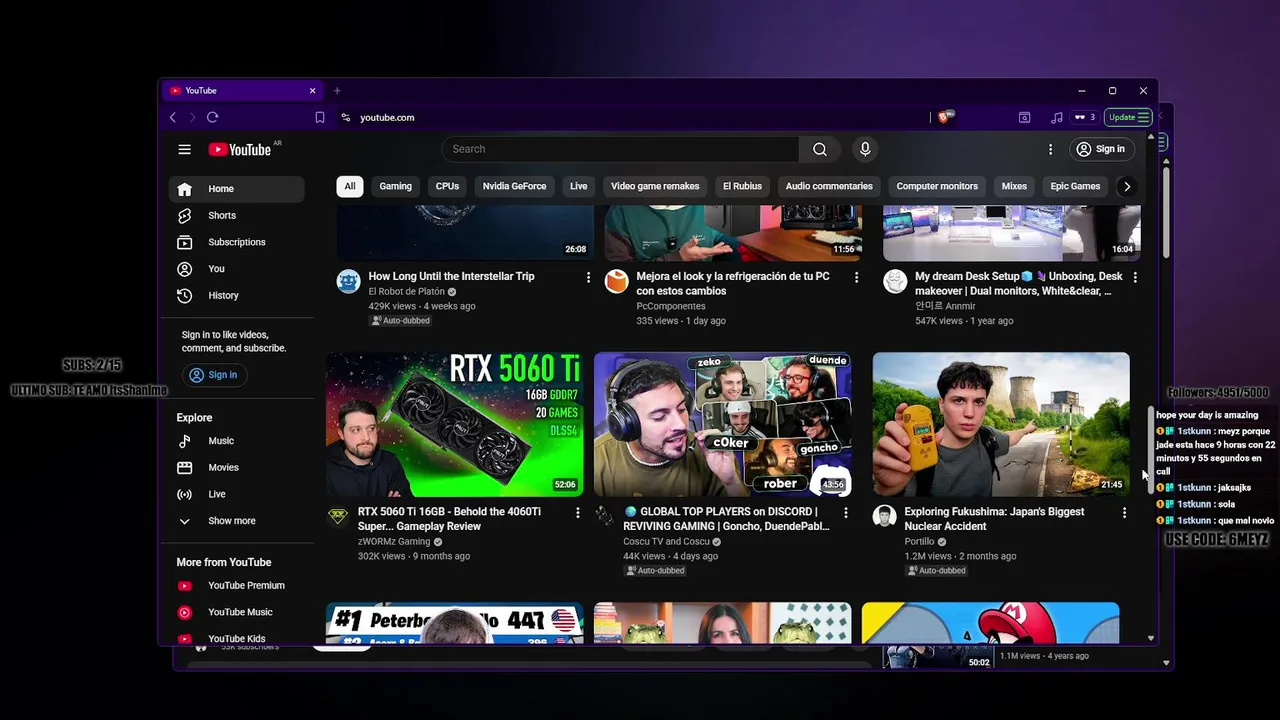This screenshot has width=1280, height=720.
Task: Open options for My dream Desk Setup video
Action: (1135, 277)
